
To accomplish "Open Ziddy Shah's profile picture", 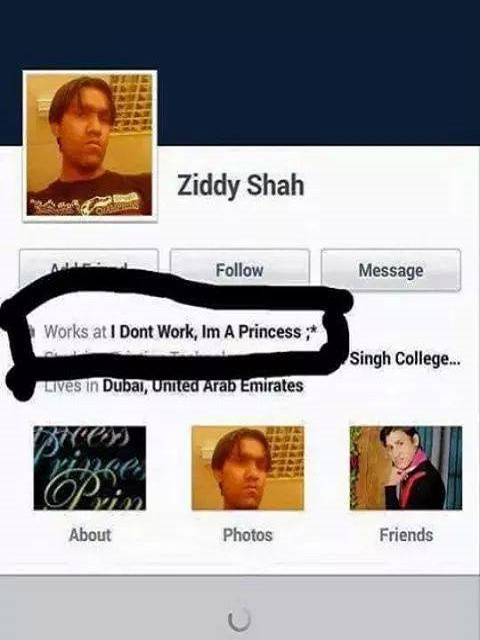I will click(x=89, y=146).
